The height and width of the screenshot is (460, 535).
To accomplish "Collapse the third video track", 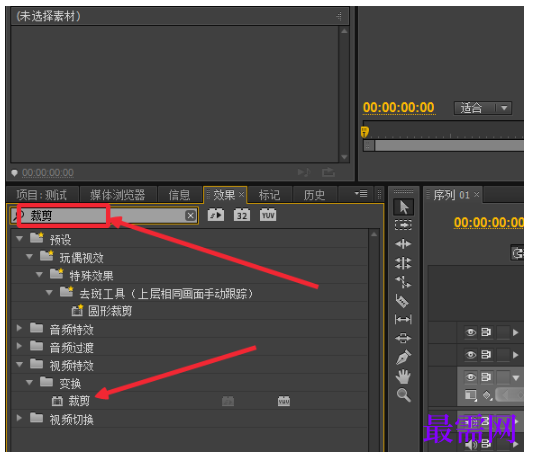I will pos(516,377).
